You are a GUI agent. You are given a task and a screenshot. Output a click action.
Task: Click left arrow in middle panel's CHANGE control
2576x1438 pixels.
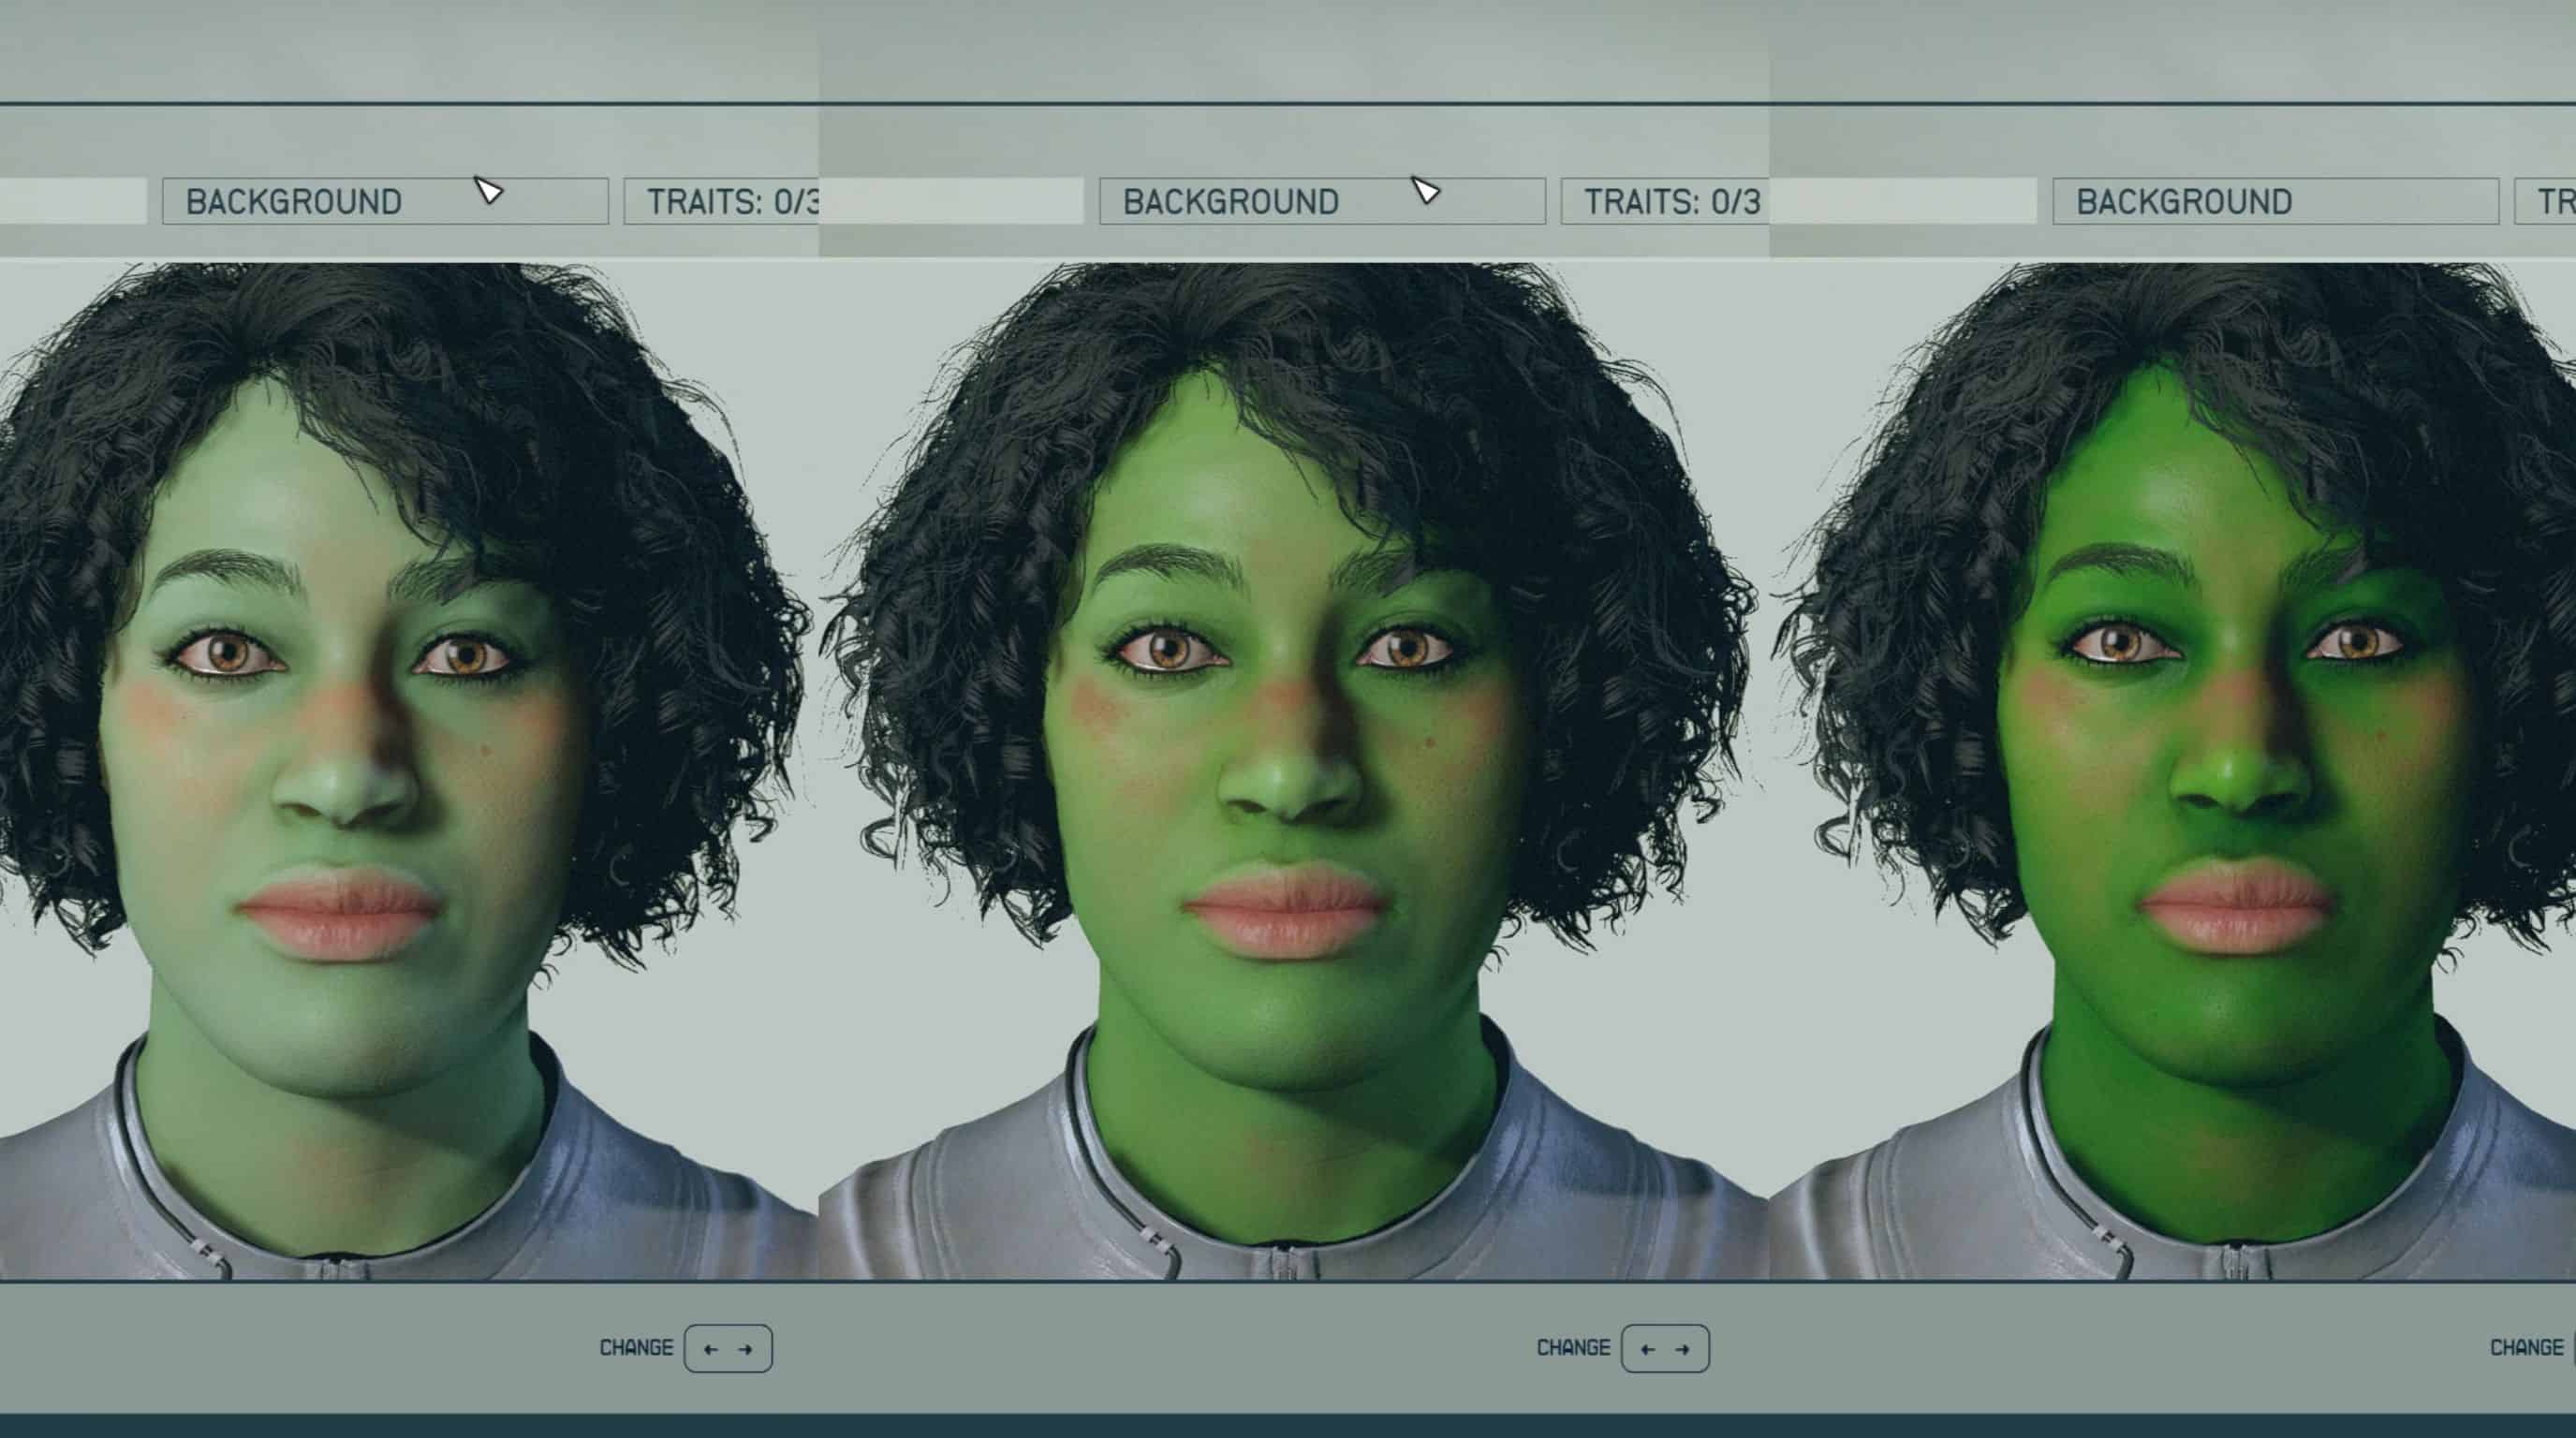(1648, 1349)
